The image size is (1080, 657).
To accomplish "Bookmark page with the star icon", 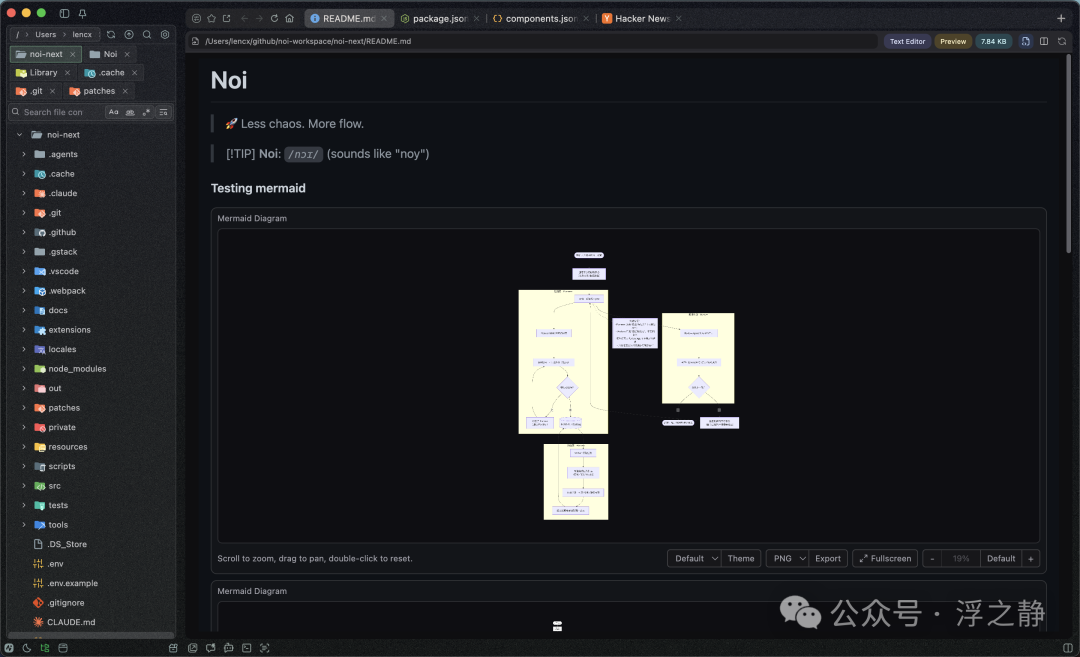I will 211,19.
